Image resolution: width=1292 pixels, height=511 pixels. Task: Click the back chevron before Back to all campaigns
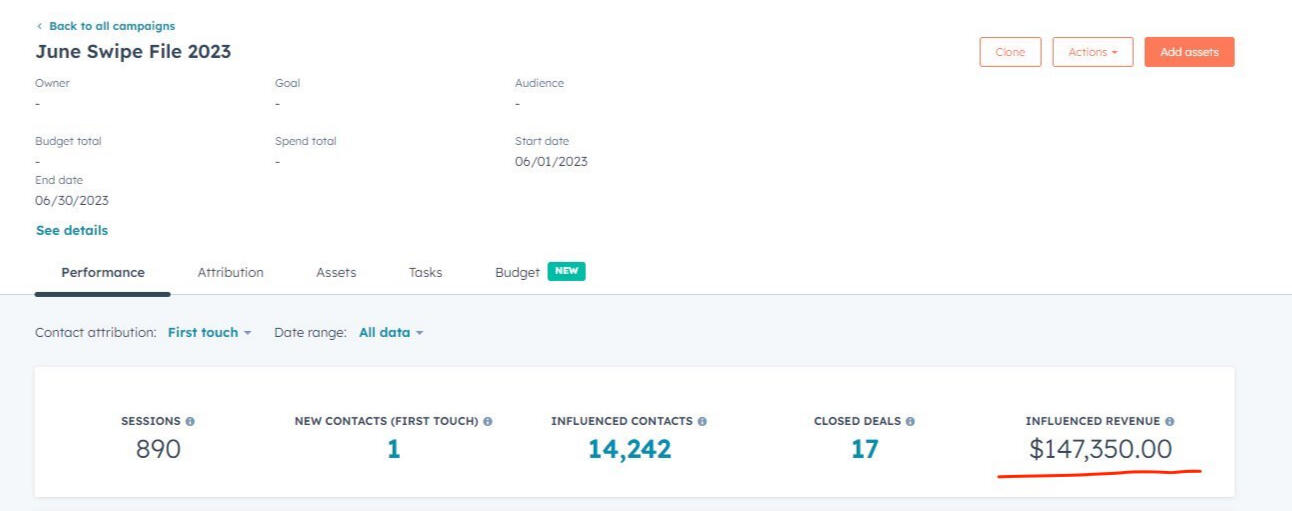click(x=39, y=26)
